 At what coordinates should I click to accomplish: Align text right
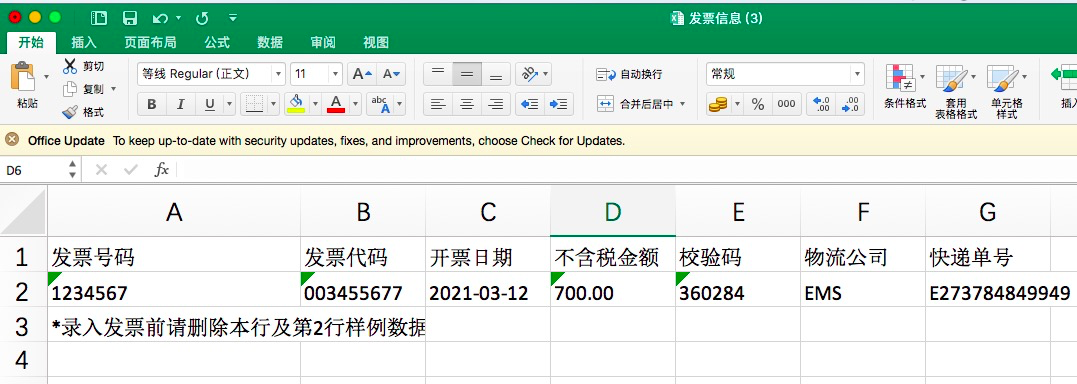496,104
